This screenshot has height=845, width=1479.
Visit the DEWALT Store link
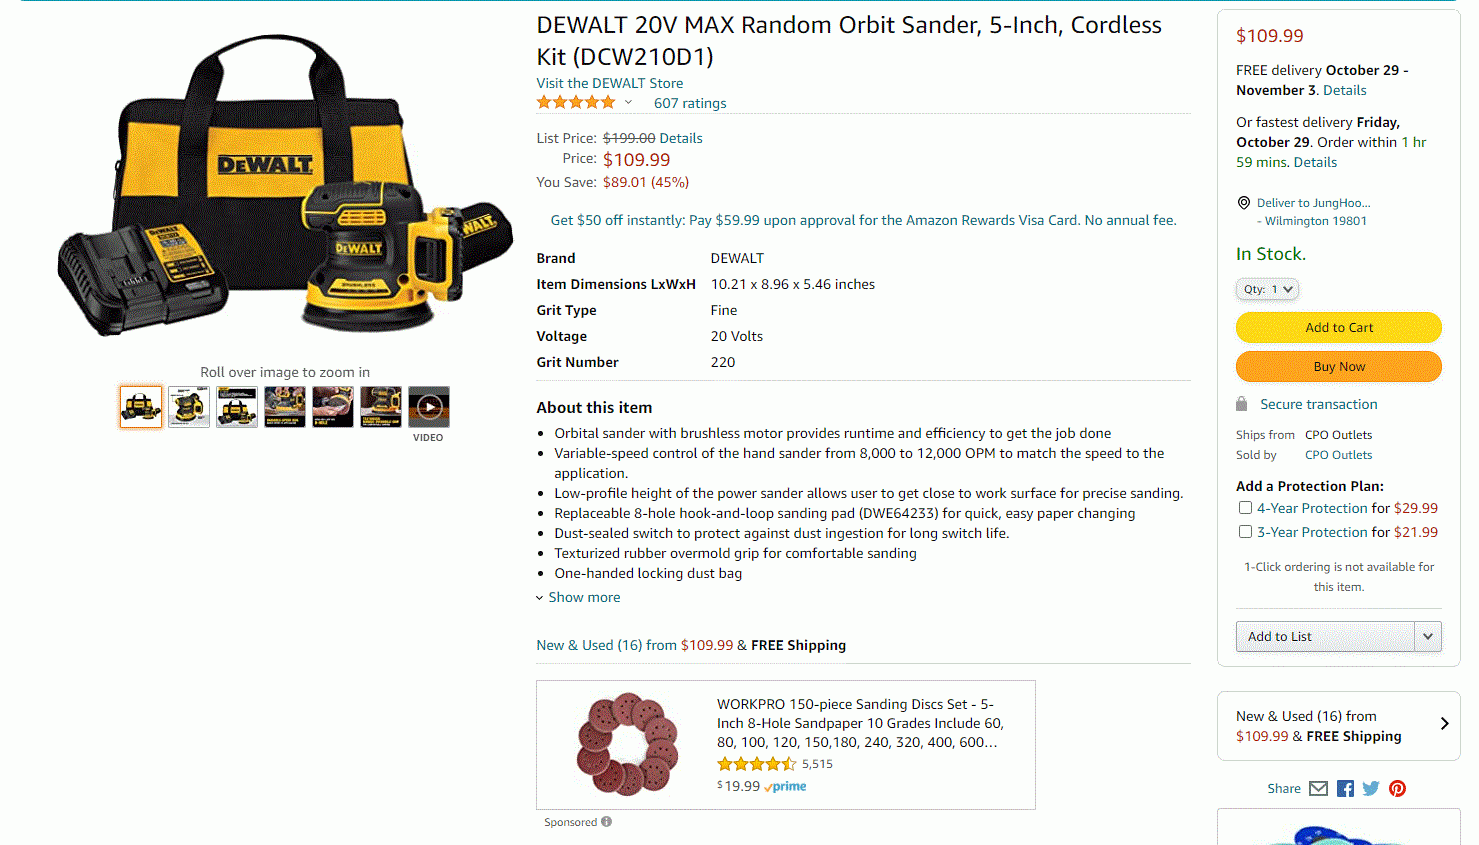click(x=610, y=83)
